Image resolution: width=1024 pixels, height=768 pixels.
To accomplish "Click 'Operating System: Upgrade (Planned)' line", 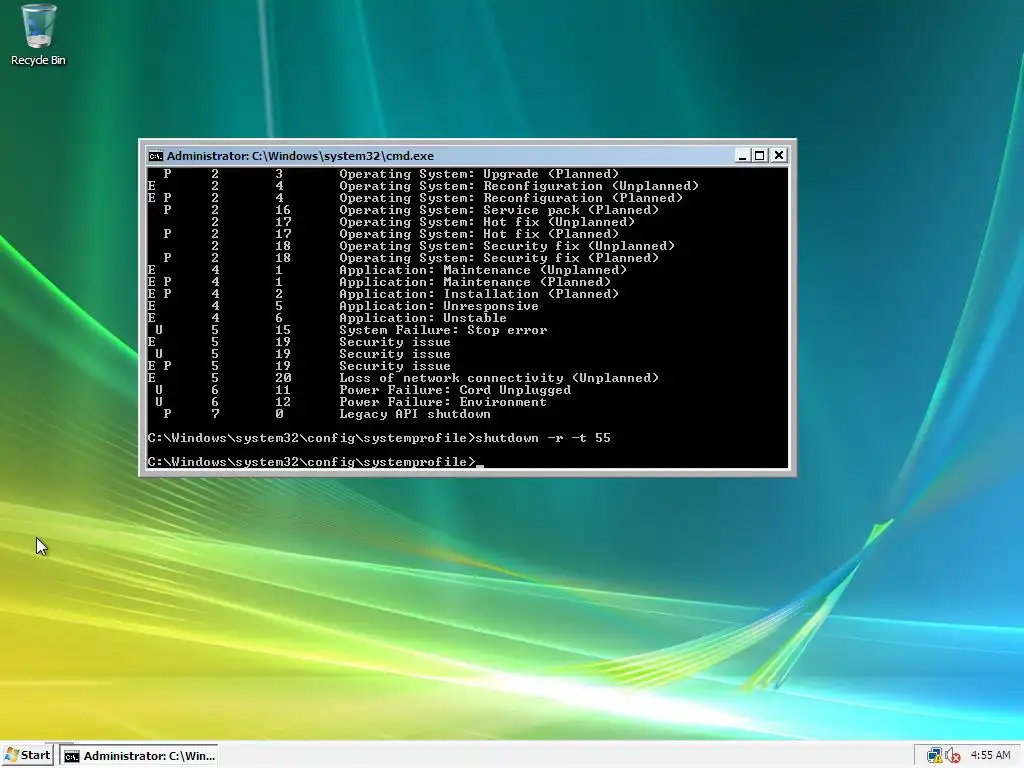I will 479,174.
